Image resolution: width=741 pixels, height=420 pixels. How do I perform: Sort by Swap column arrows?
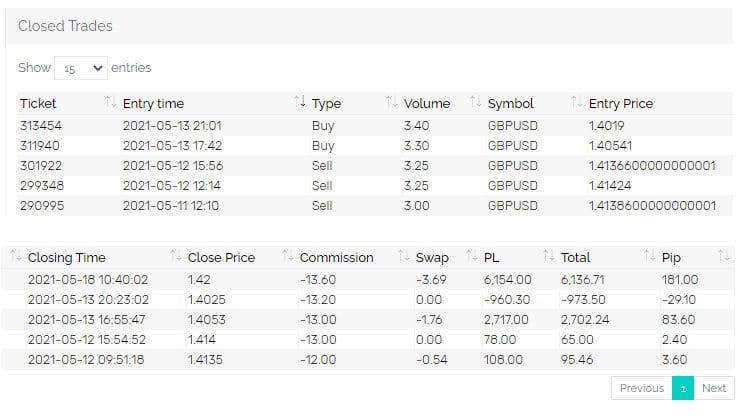tap(470, 257)
